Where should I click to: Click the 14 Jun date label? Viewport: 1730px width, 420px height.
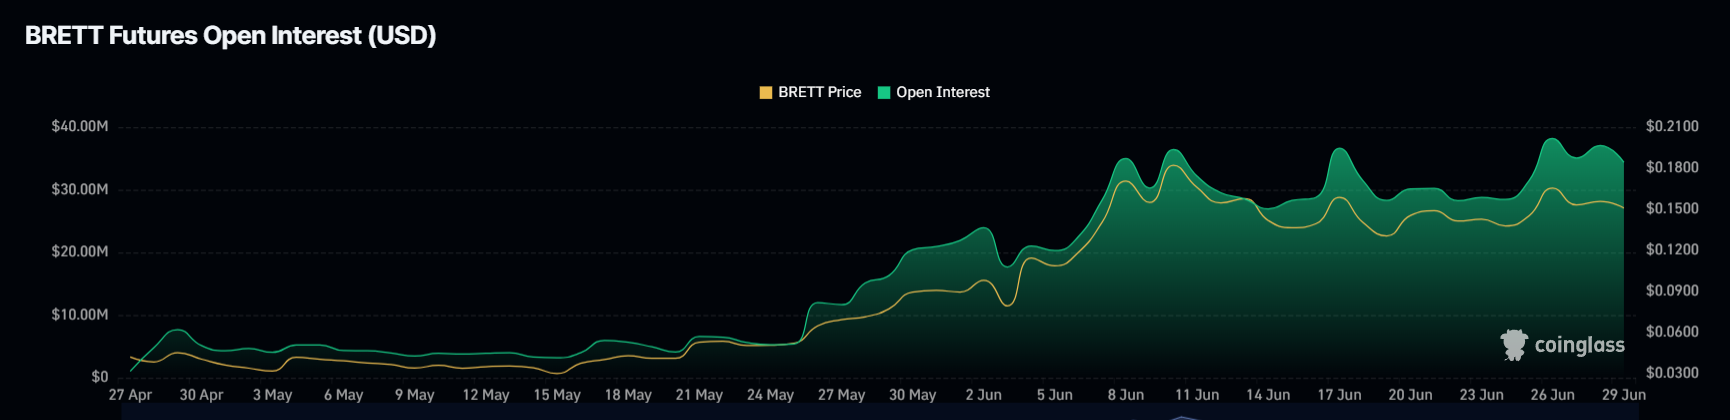1268,395
